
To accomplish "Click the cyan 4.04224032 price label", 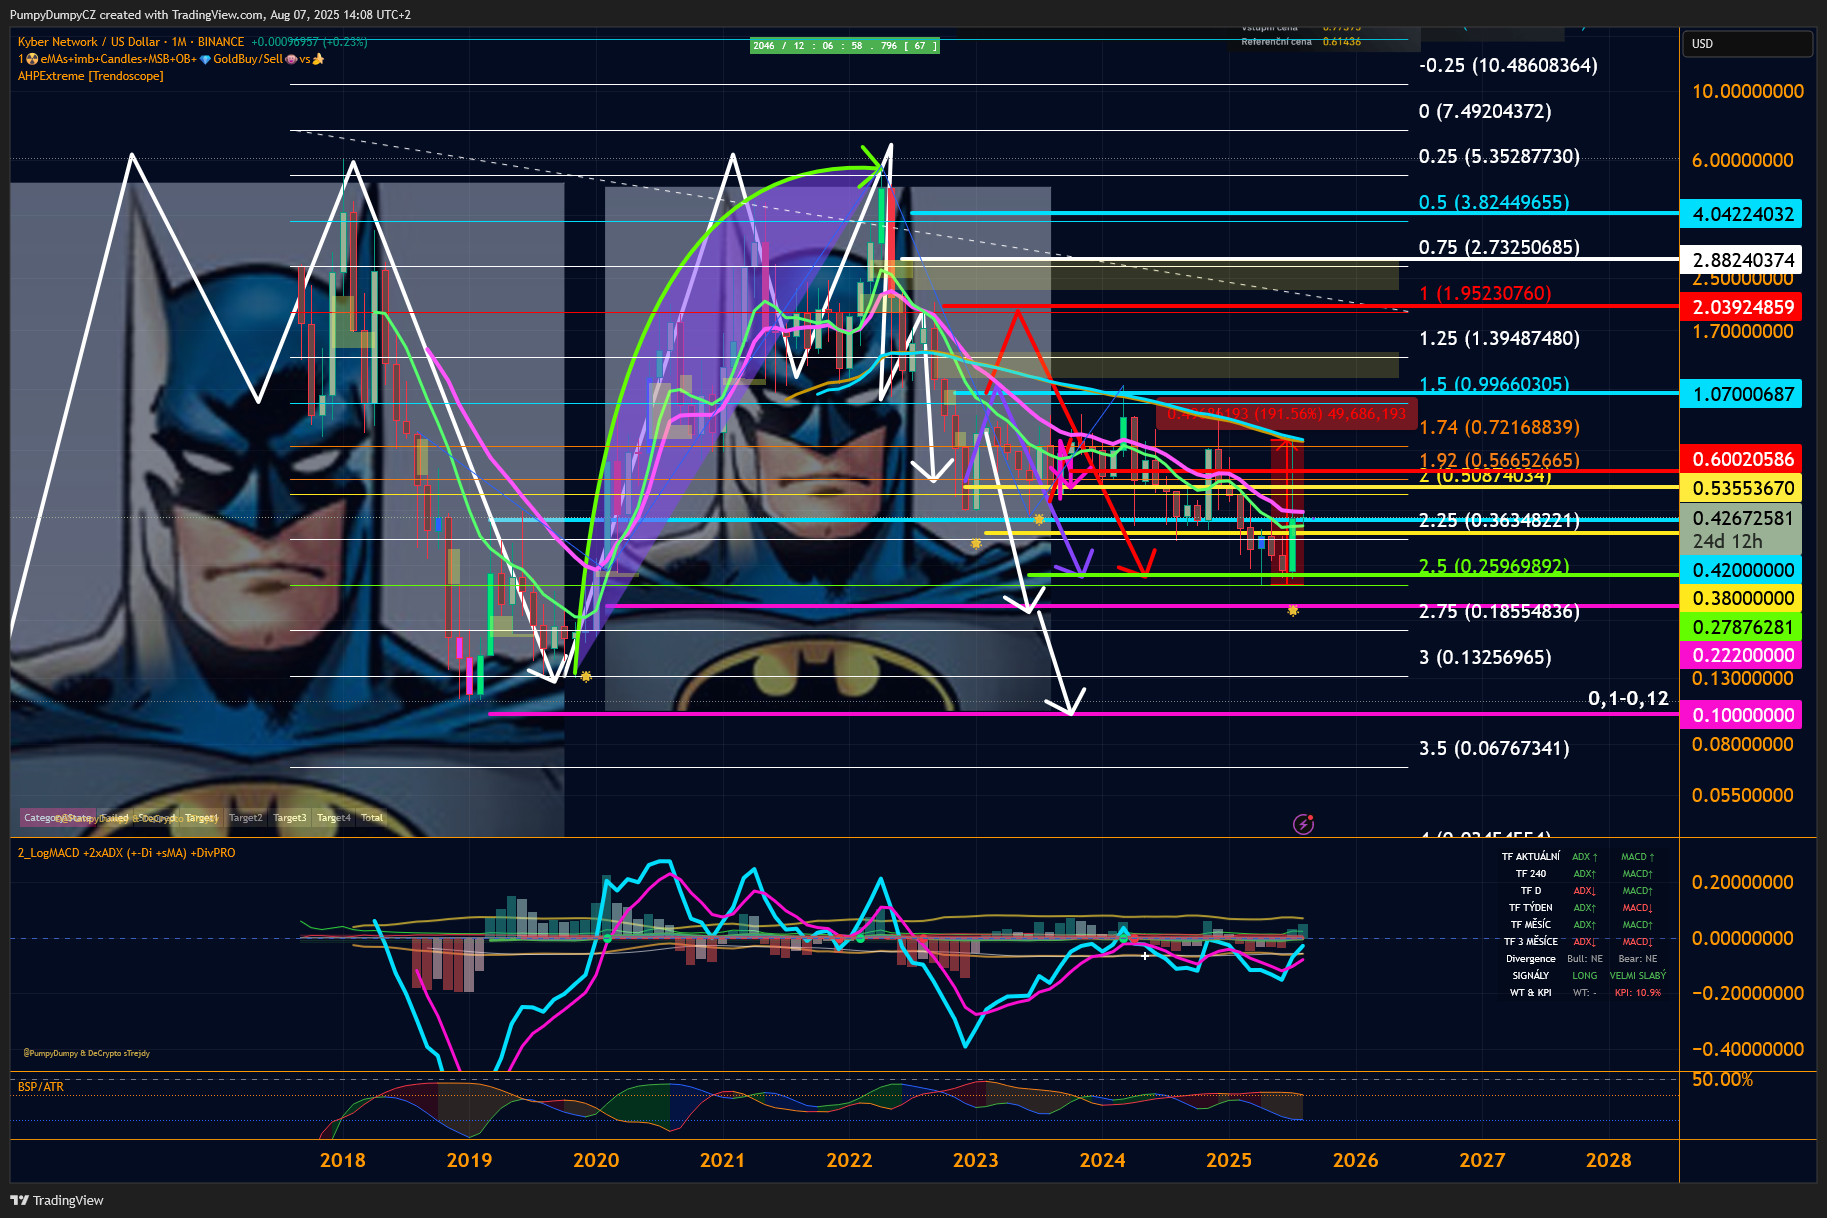I will click(x=1742, y=214).
